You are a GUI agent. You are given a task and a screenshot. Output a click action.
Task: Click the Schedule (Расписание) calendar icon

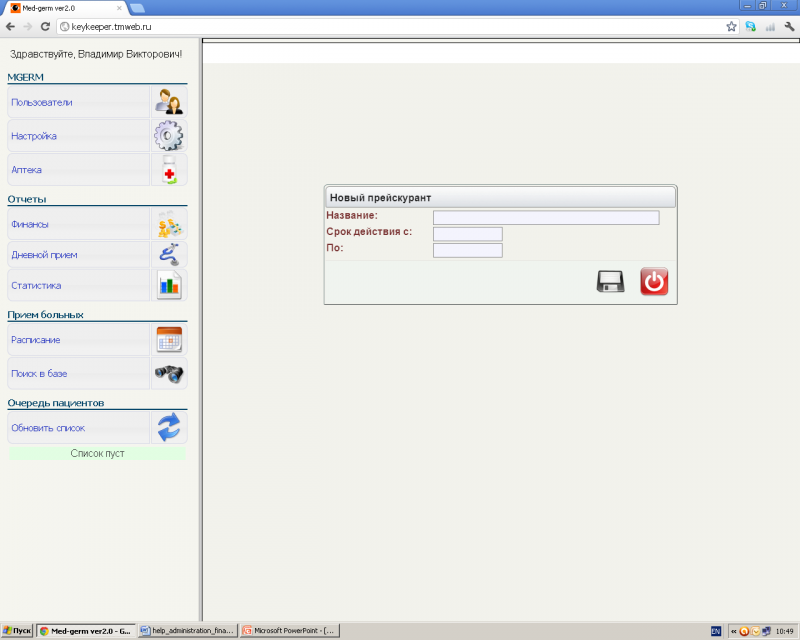point(168,340)
